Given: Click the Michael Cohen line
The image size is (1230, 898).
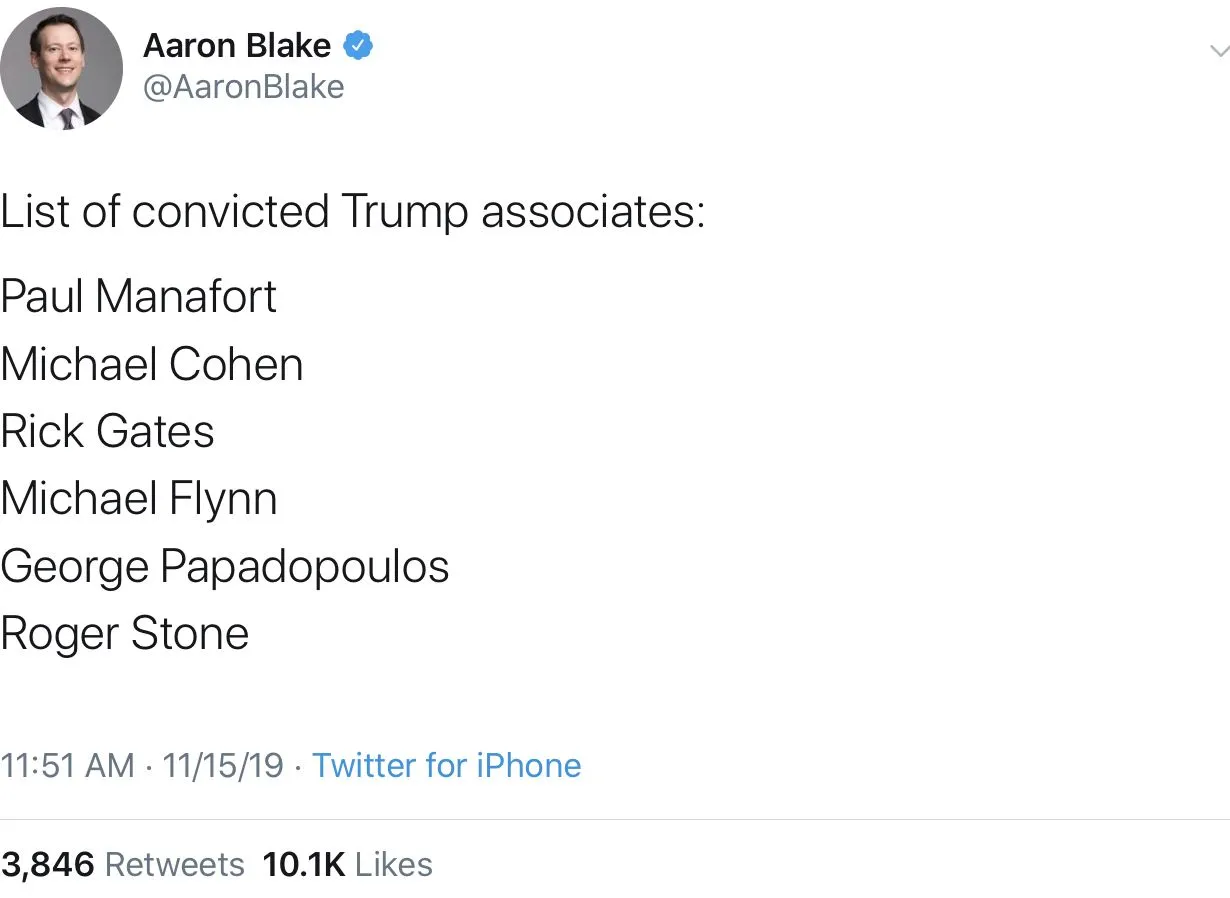Looking at the screenshot, I should click(x=152, y=364).
